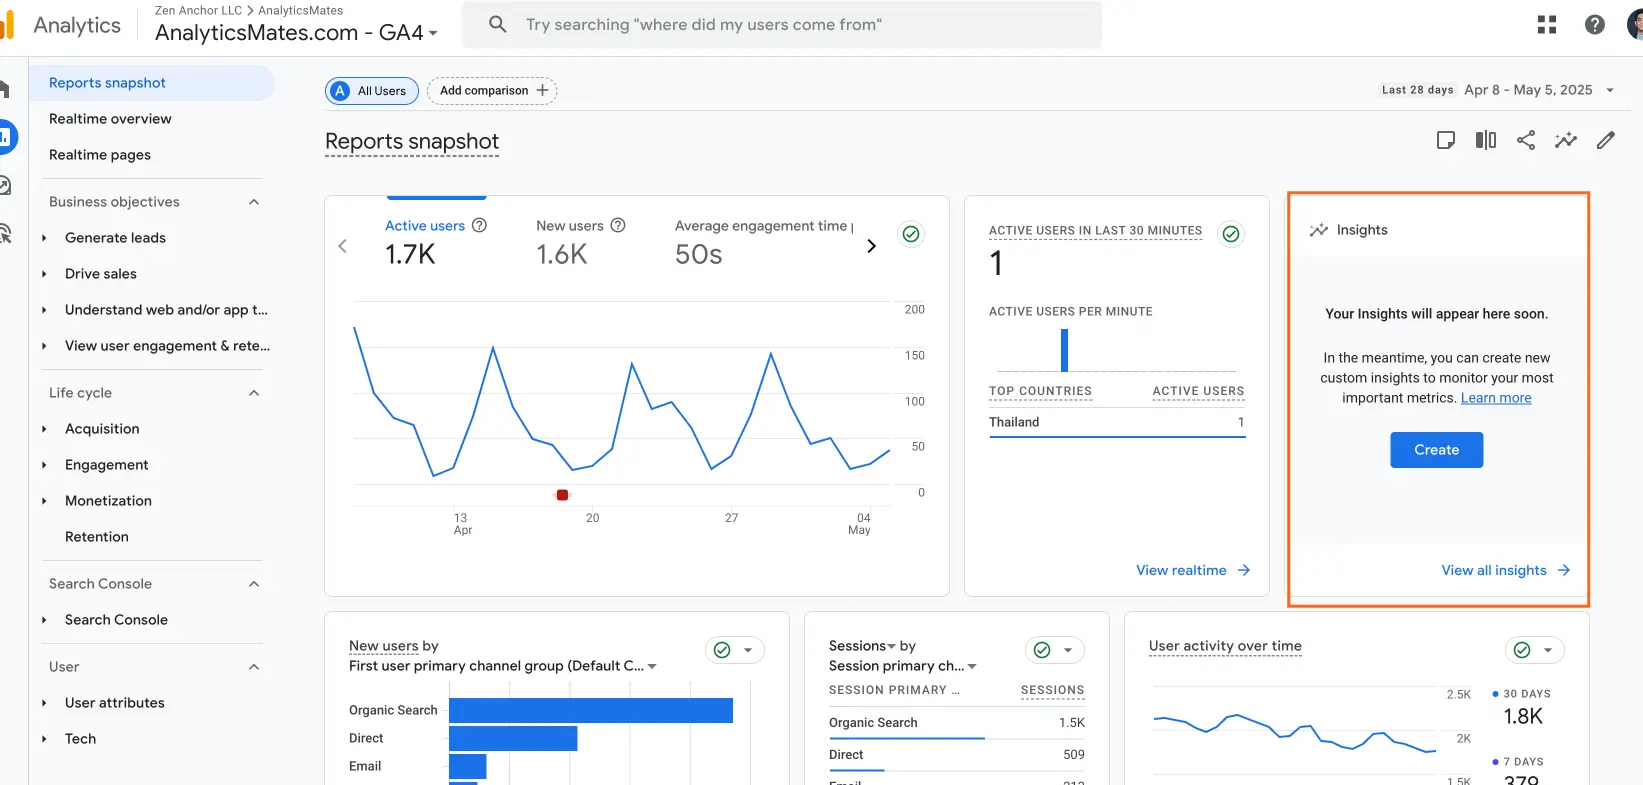Open Advertising icon in left rail
Screen dimensions: 1643x785
5,233
